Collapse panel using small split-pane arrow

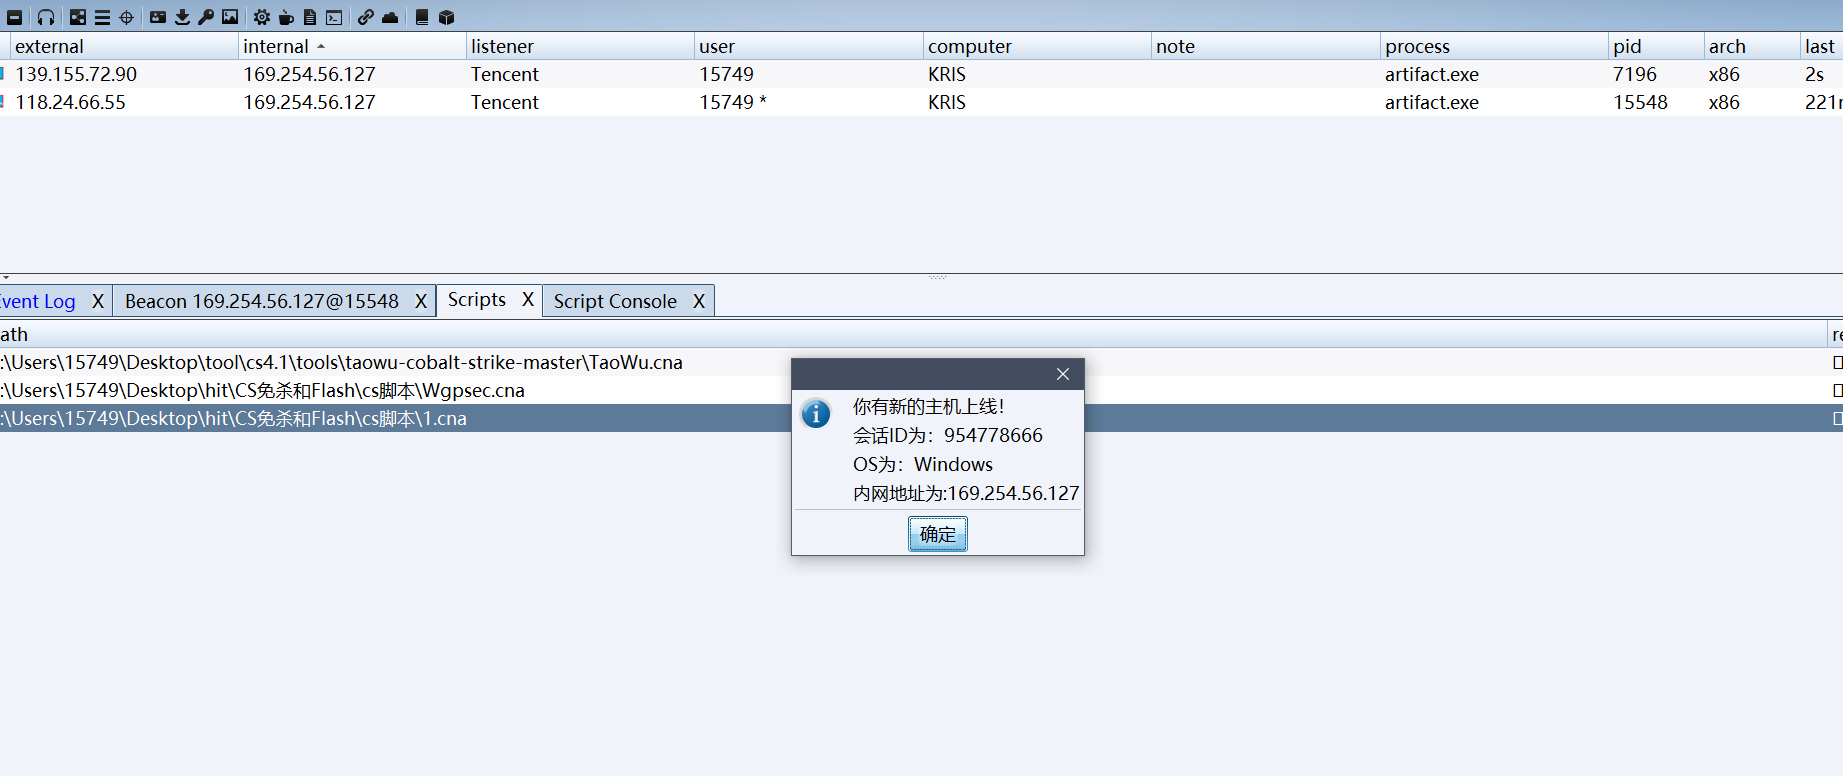coord(6,277)
